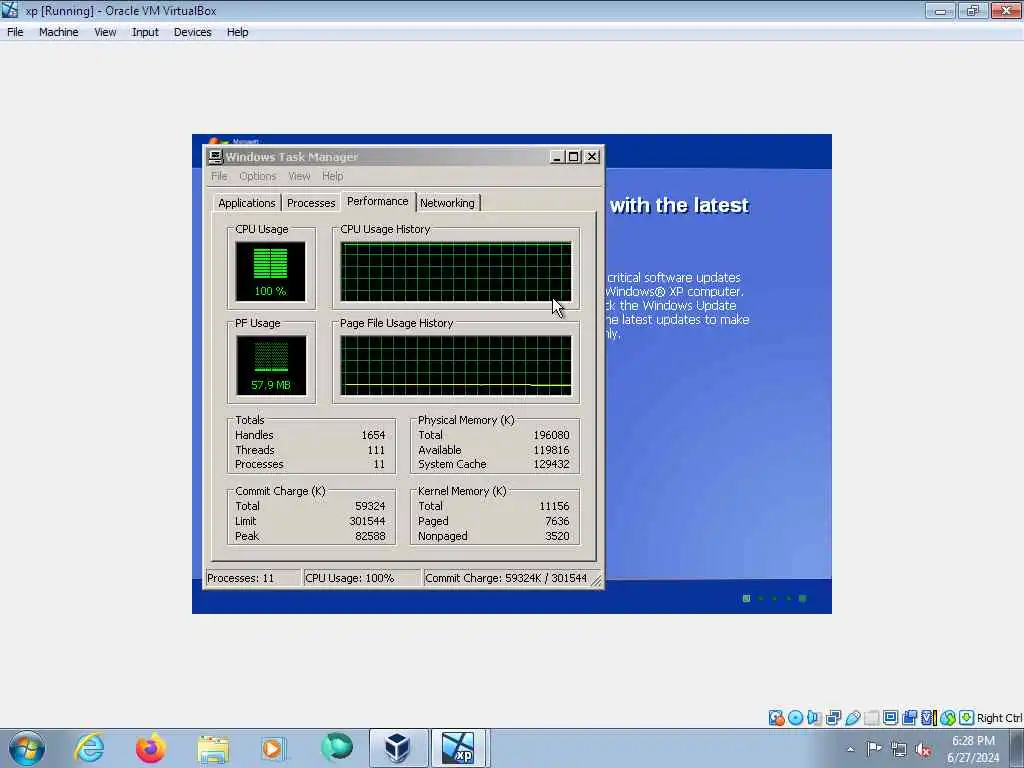Image resolution: width=1024 pixels, height=768 pixels.
Task: Click Commit Charge Limit value 301544
Action: [367, 521]
